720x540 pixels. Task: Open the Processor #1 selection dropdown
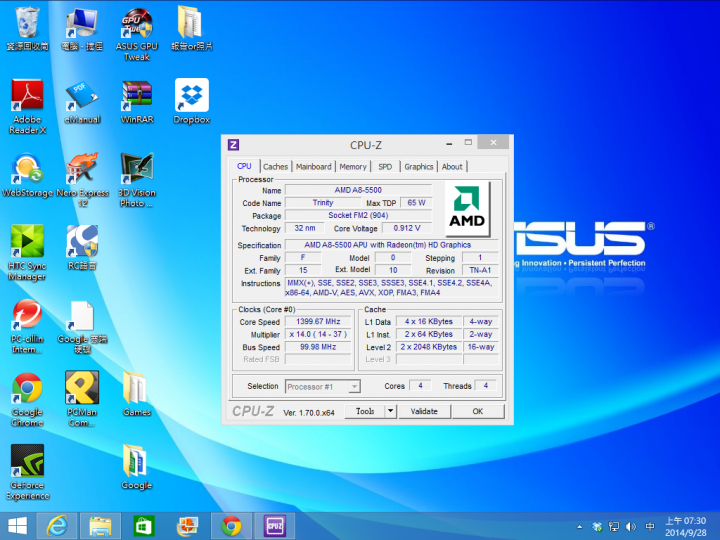(x=322, y=387)
